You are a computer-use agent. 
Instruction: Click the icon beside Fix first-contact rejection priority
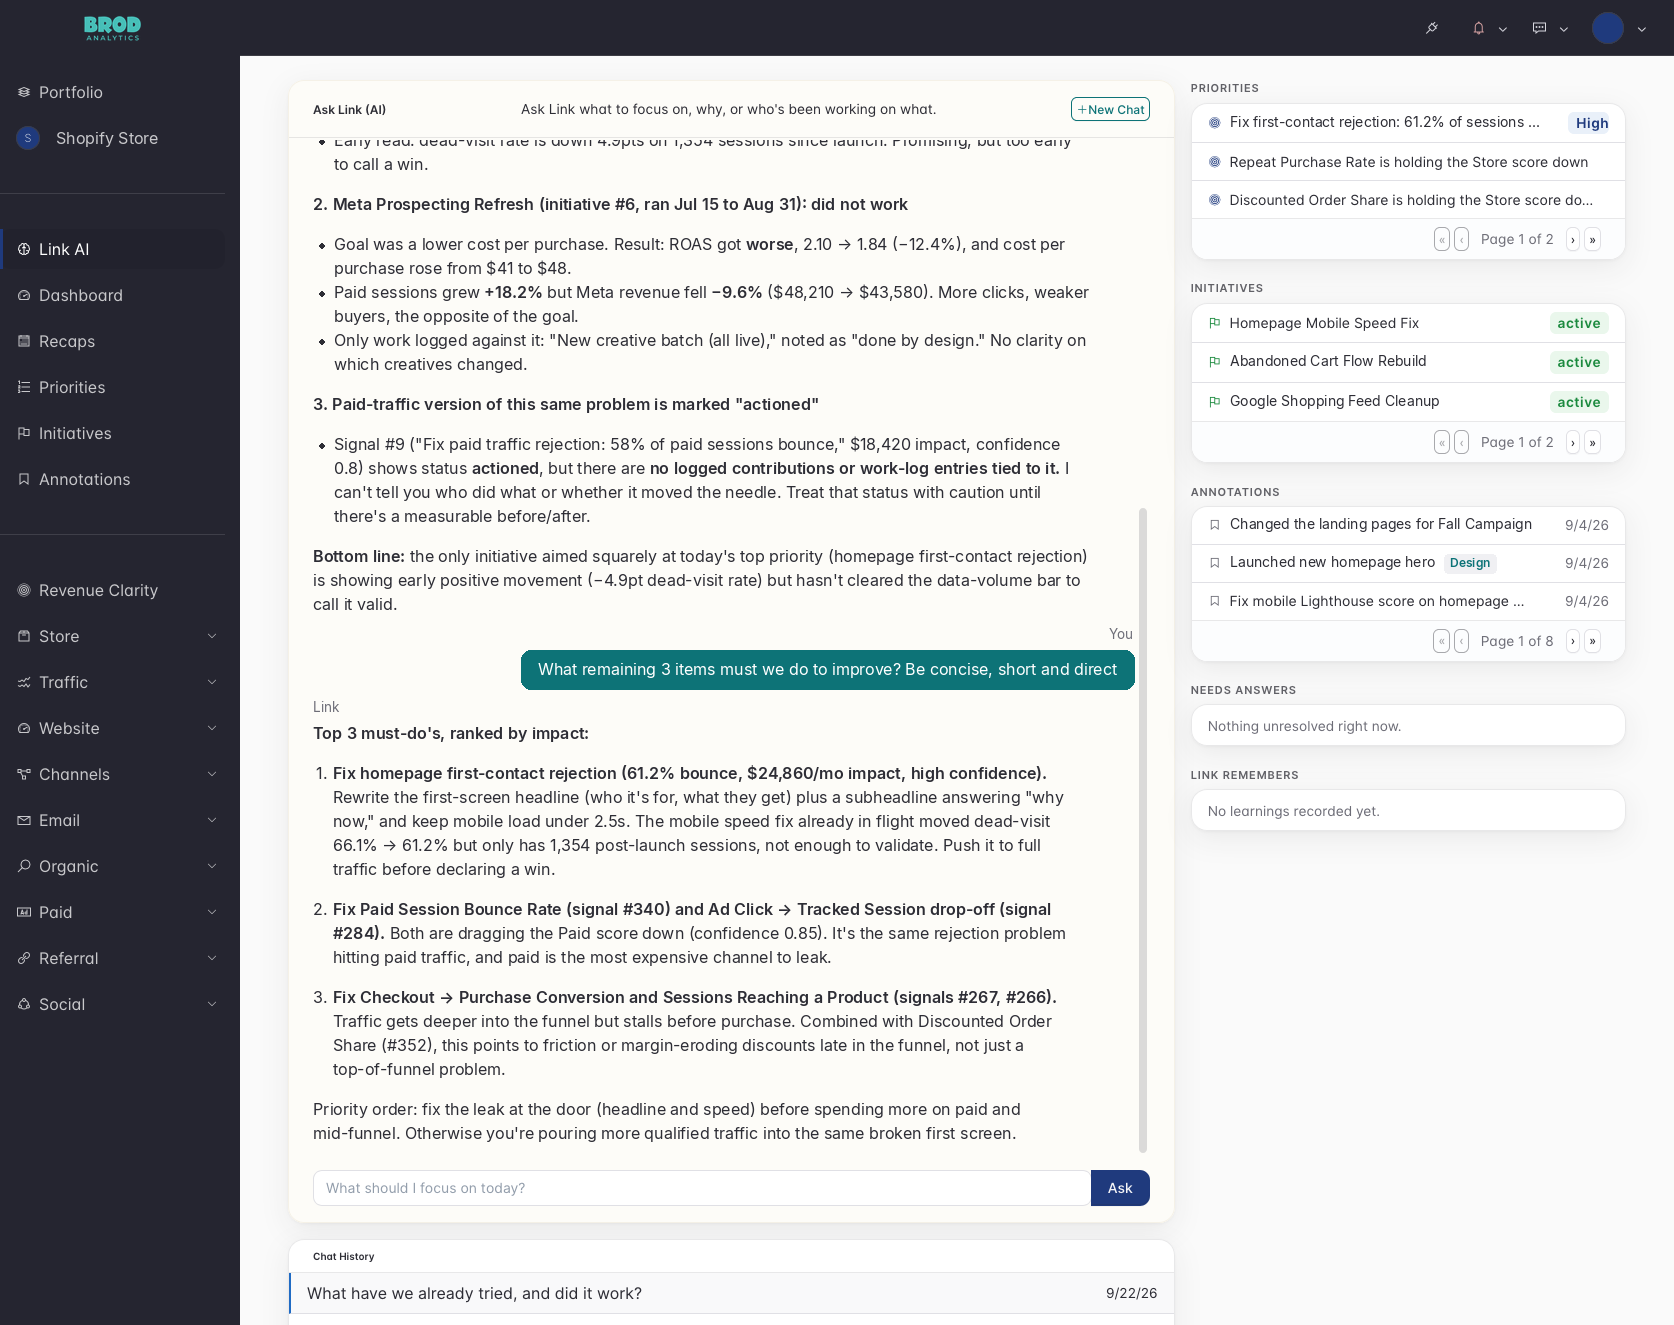click(x=1215, y=122)
